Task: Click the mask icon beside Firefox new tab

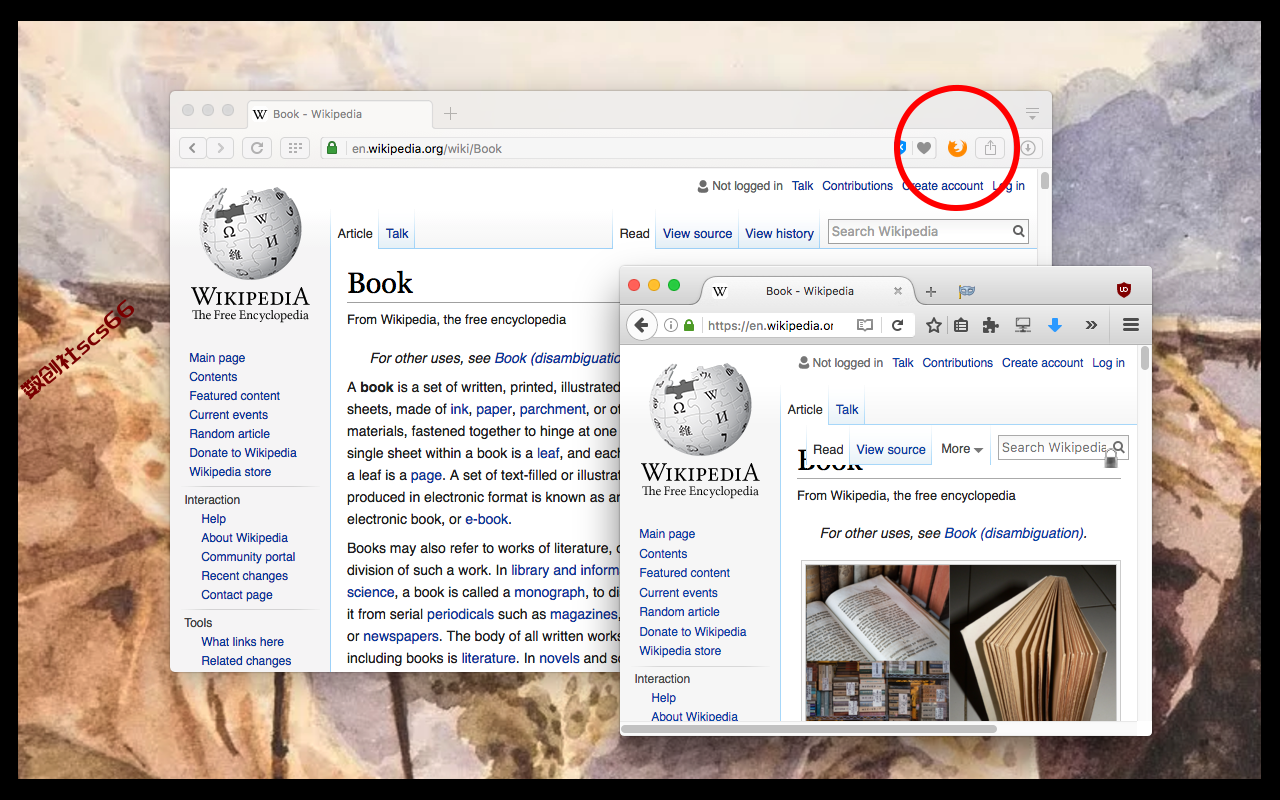Action: [967, 291]
